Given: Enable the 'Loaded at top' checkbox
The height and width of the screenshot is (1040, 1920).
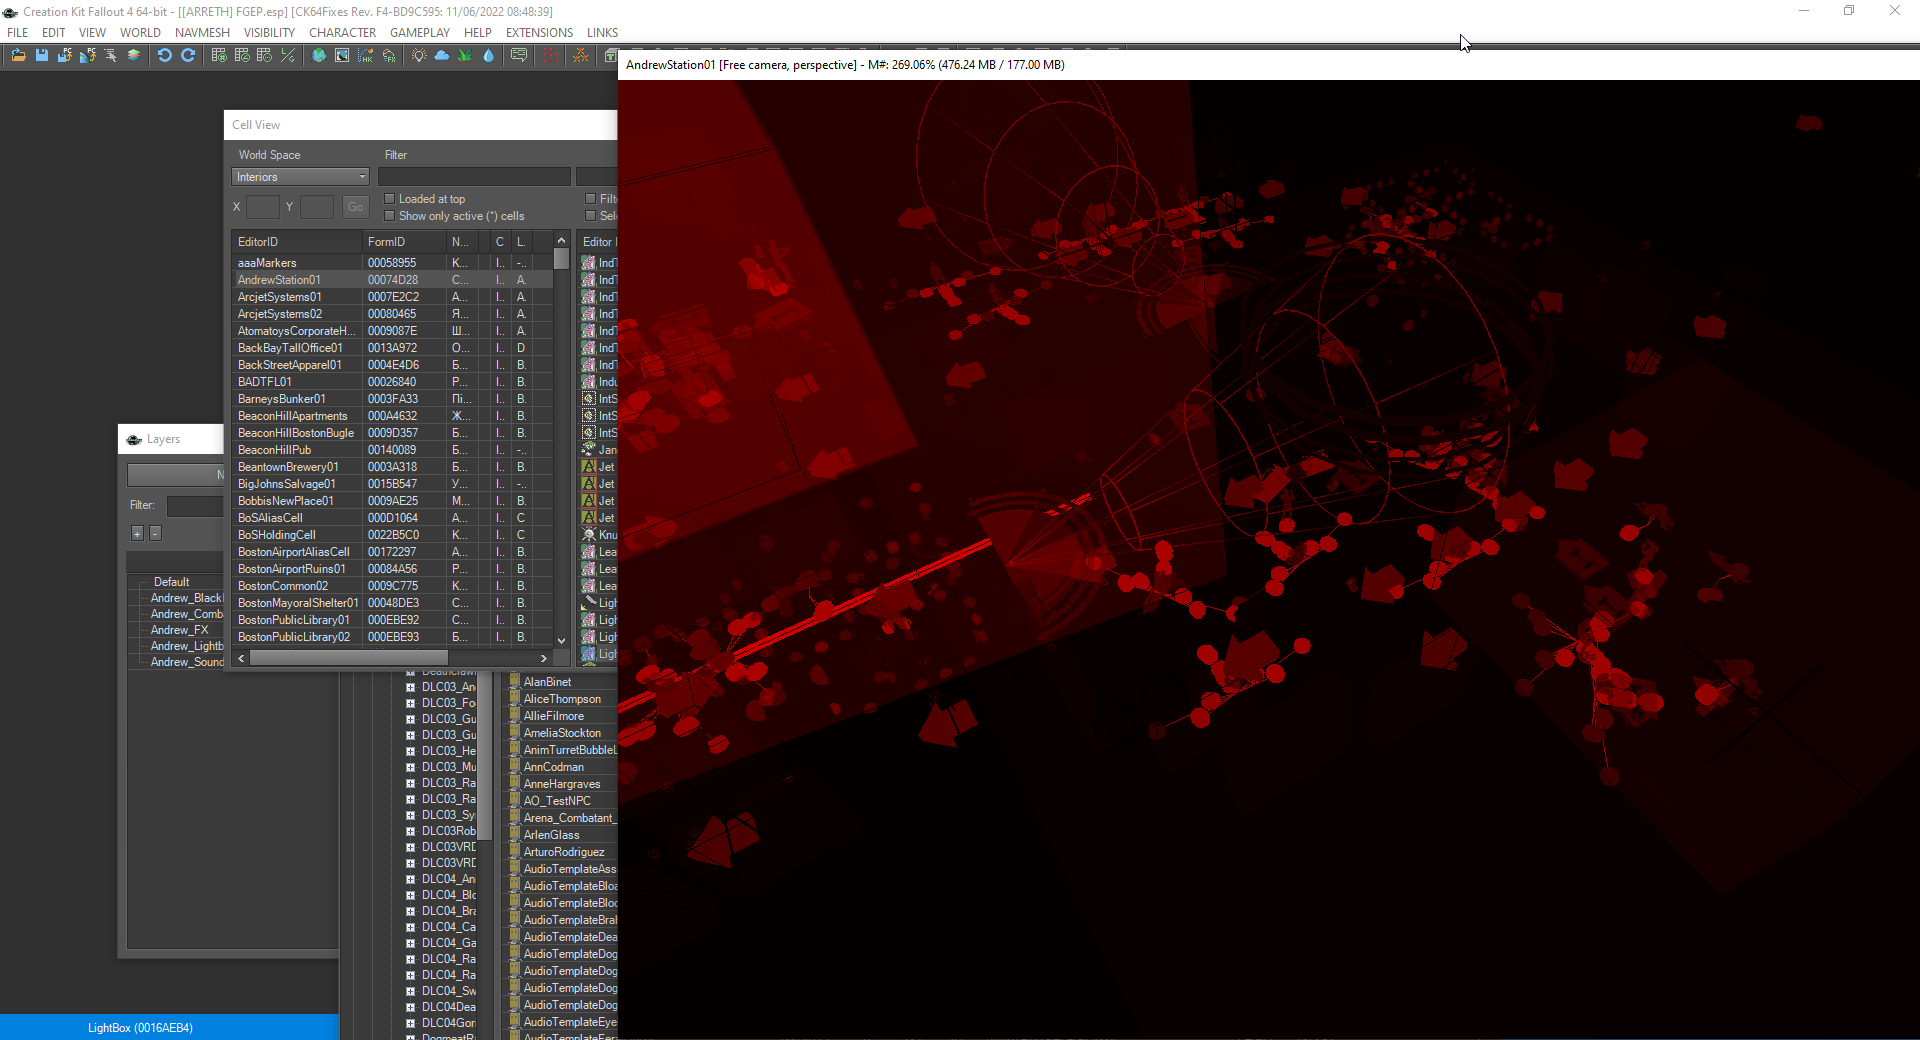Looking at the screenshot, I should 390,199.
